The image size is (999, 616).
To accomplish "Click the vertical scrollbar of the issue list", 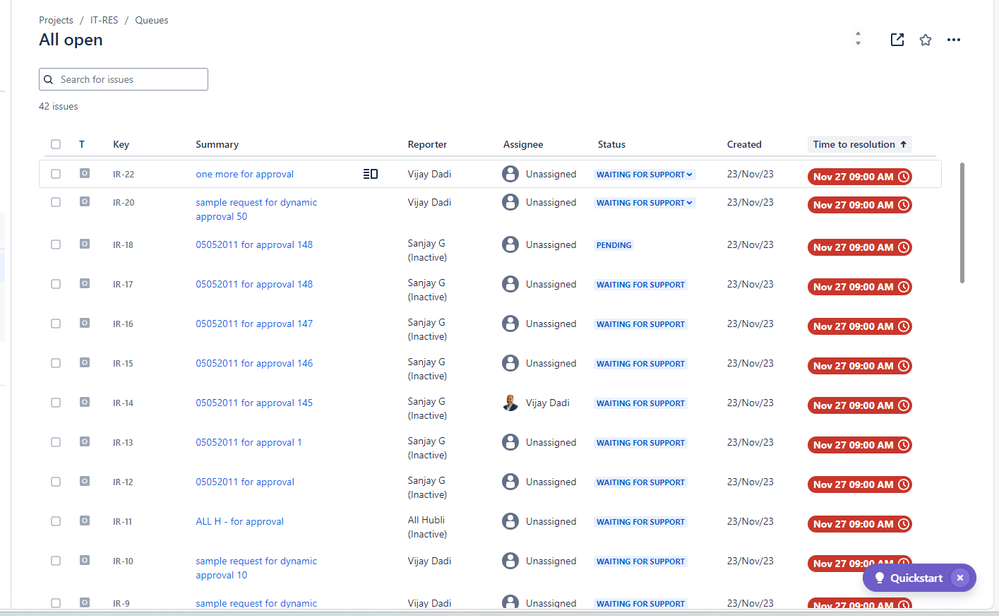I will click(962, 223).
